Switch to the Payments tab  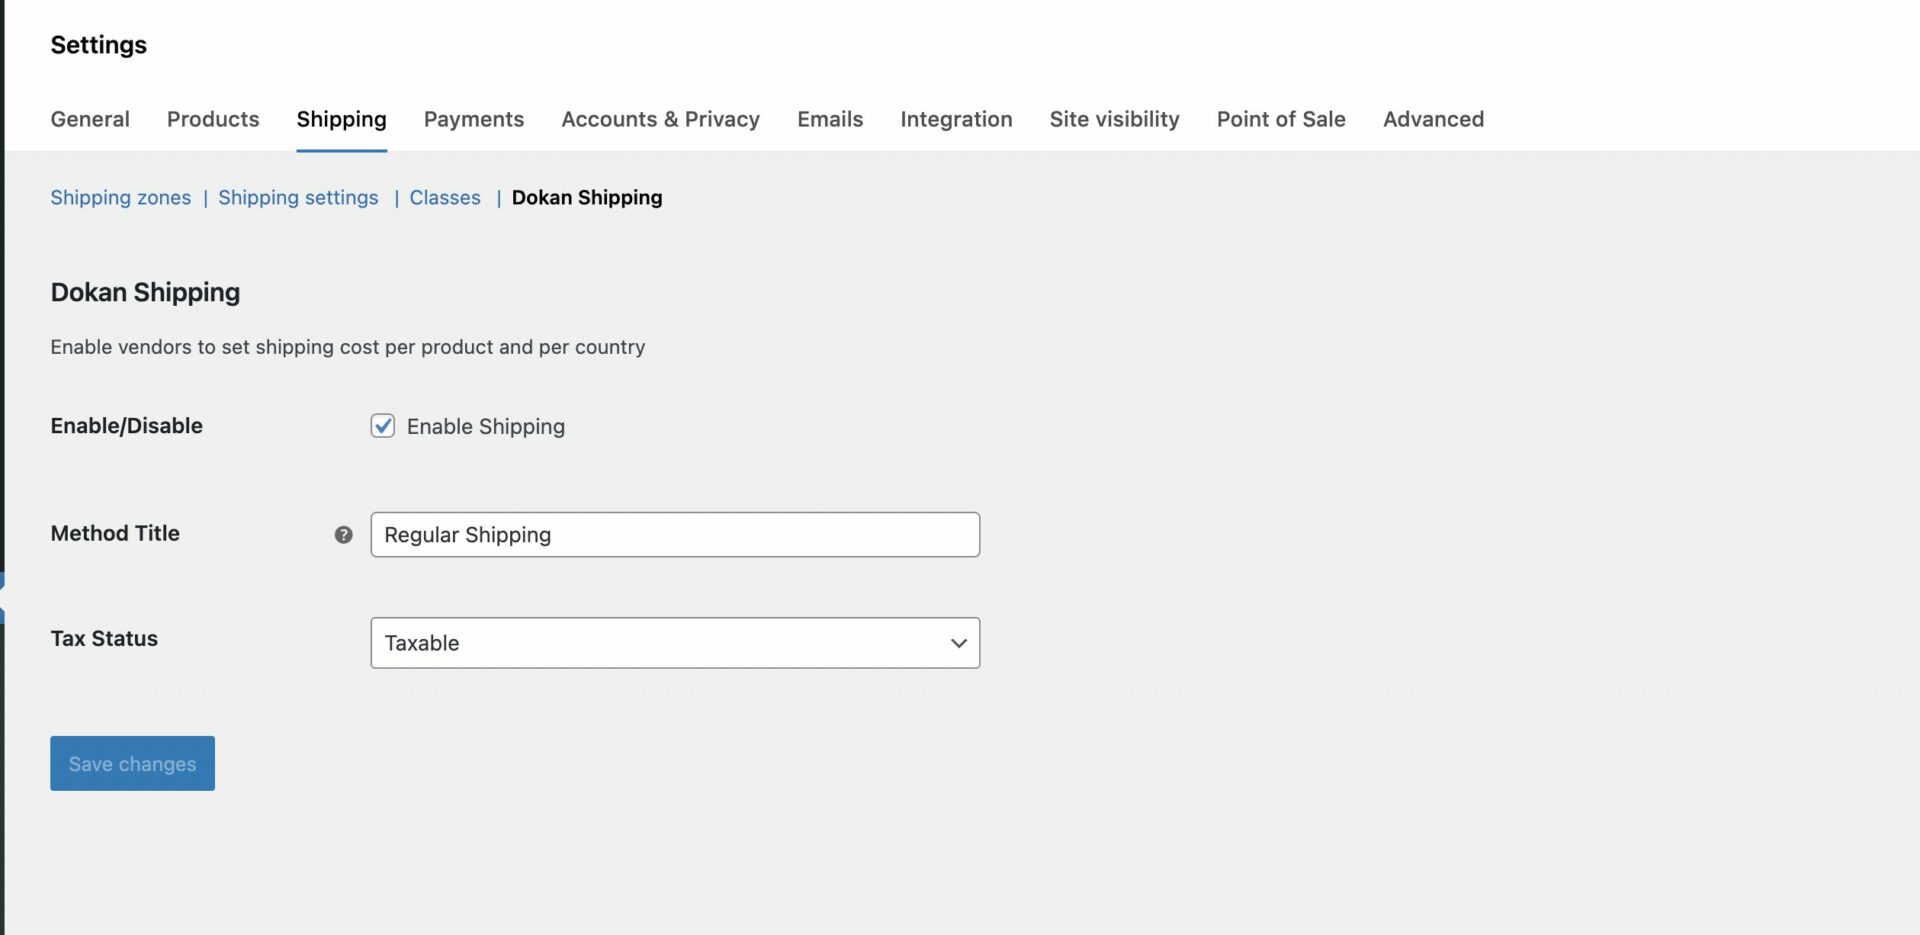474,119
